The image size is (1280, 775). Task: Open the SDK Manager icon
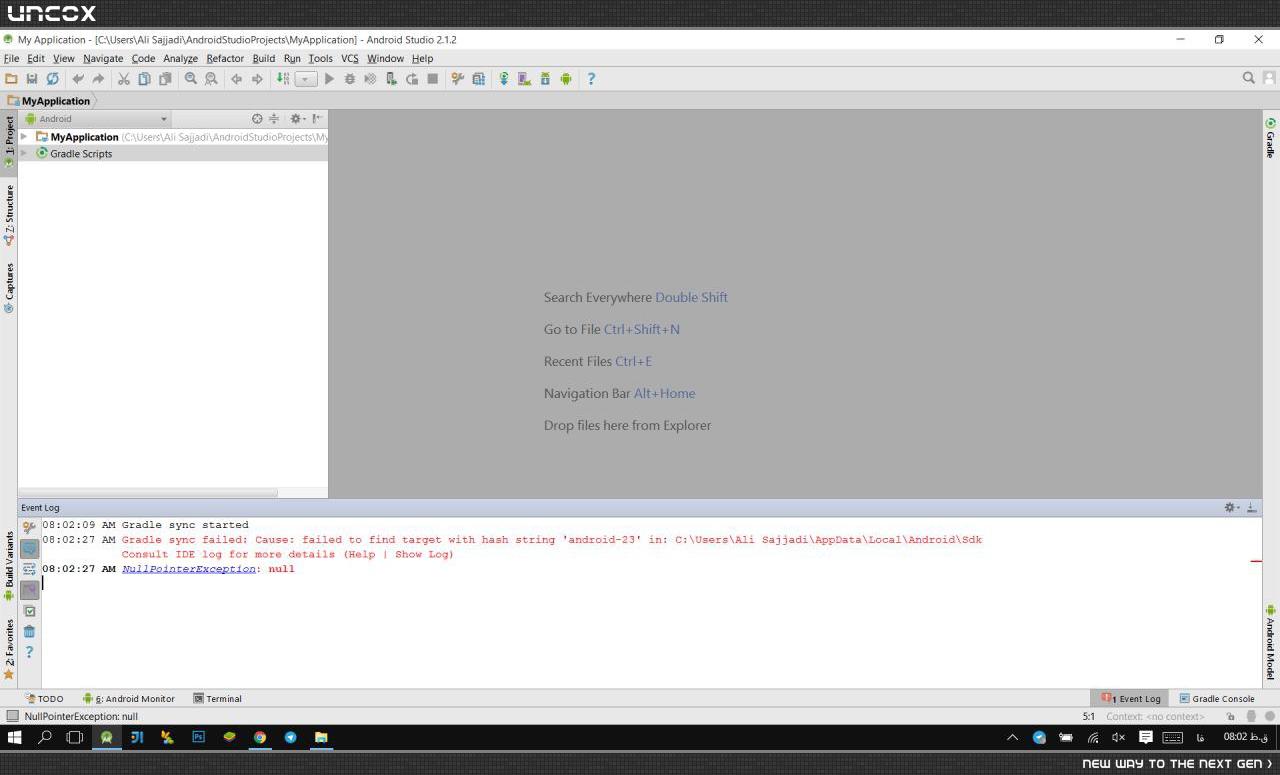(x=545, y=79)
